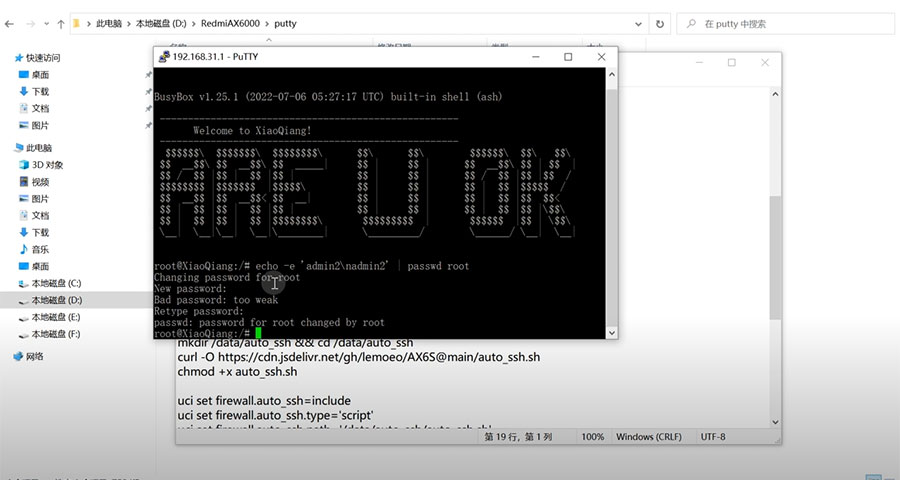900x480 pixels.
Task: Click the Notepad vertical scrollbar thumb
Action: (775, 257)
